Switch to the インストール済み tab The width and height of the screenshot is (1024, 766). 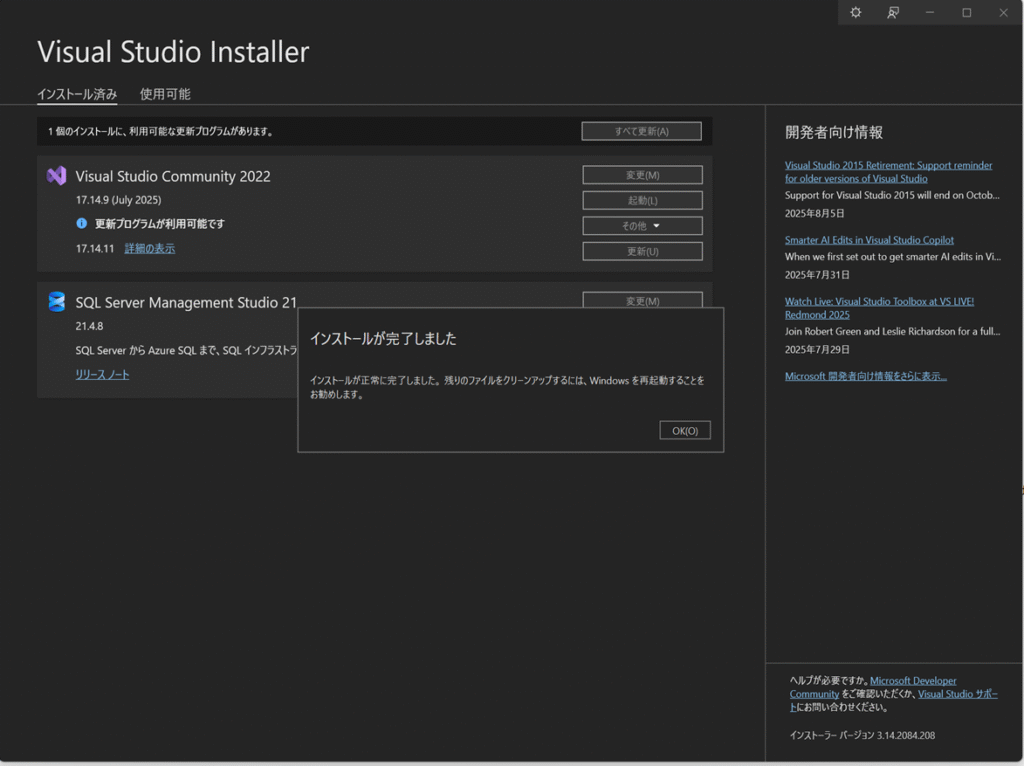pos(77,94)
